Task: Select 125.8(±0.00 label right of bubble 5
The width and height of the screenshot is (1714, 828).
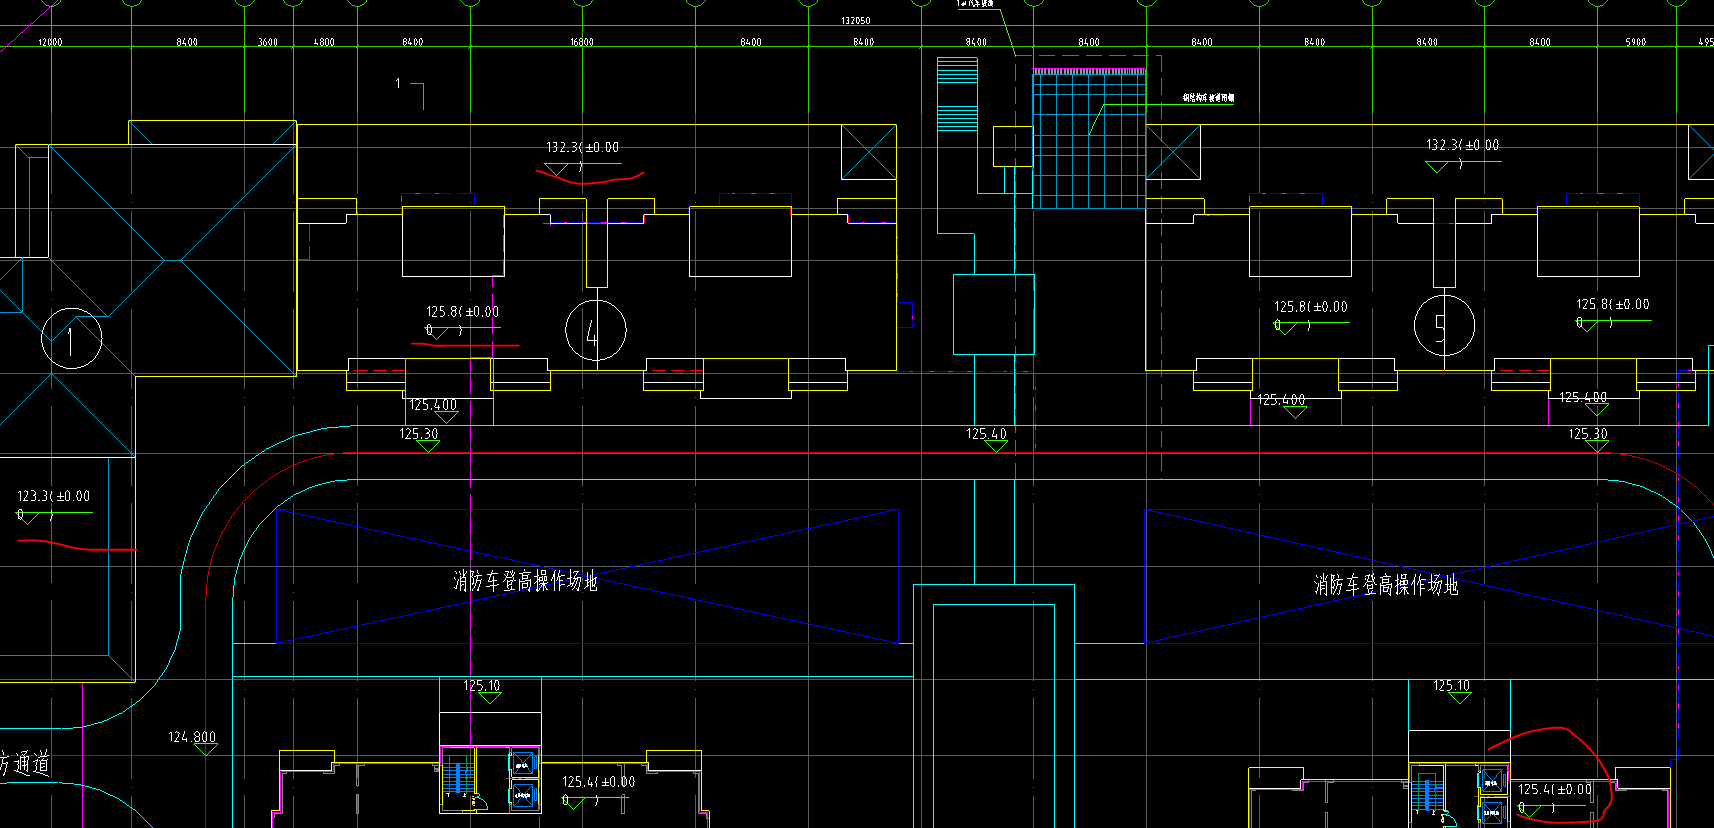Action: pos(1613,304)
